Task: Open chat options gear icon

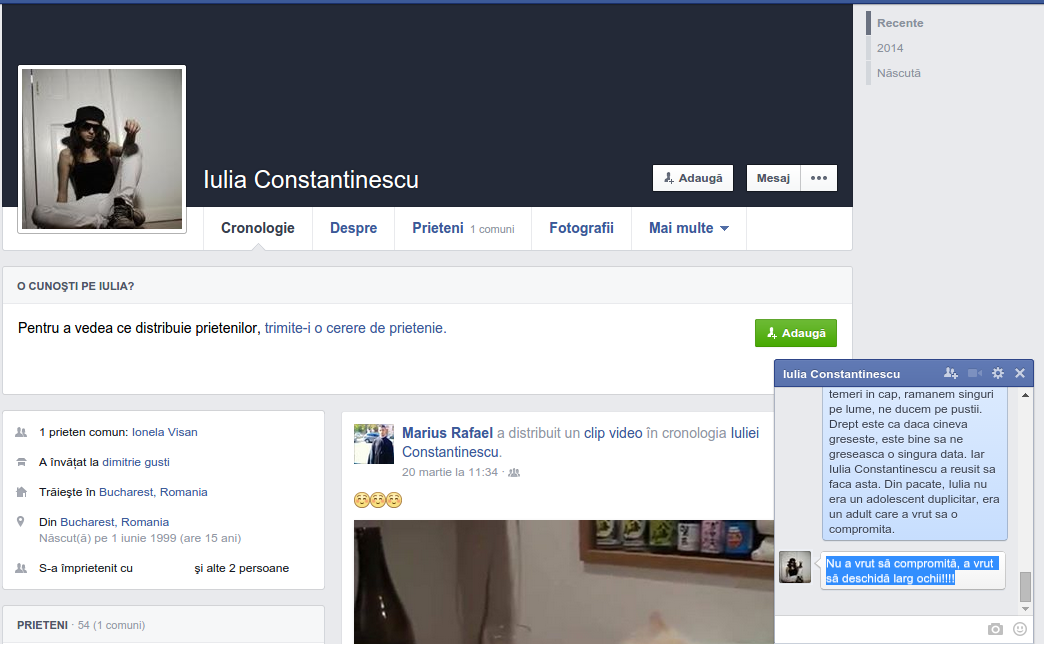Action: pos(997,373)
